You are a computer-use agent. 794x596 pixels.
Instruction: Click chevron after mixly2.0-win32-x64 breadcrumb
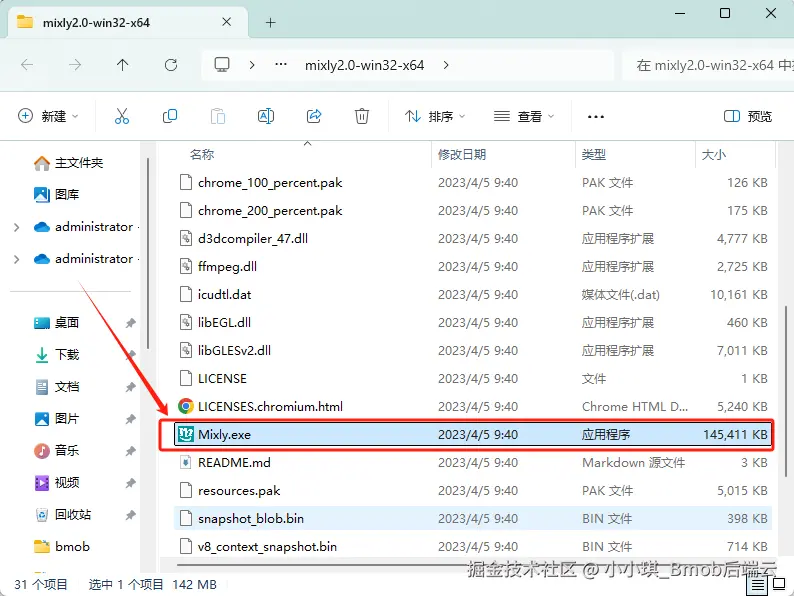pyautogui.click(x=446, y=65)
